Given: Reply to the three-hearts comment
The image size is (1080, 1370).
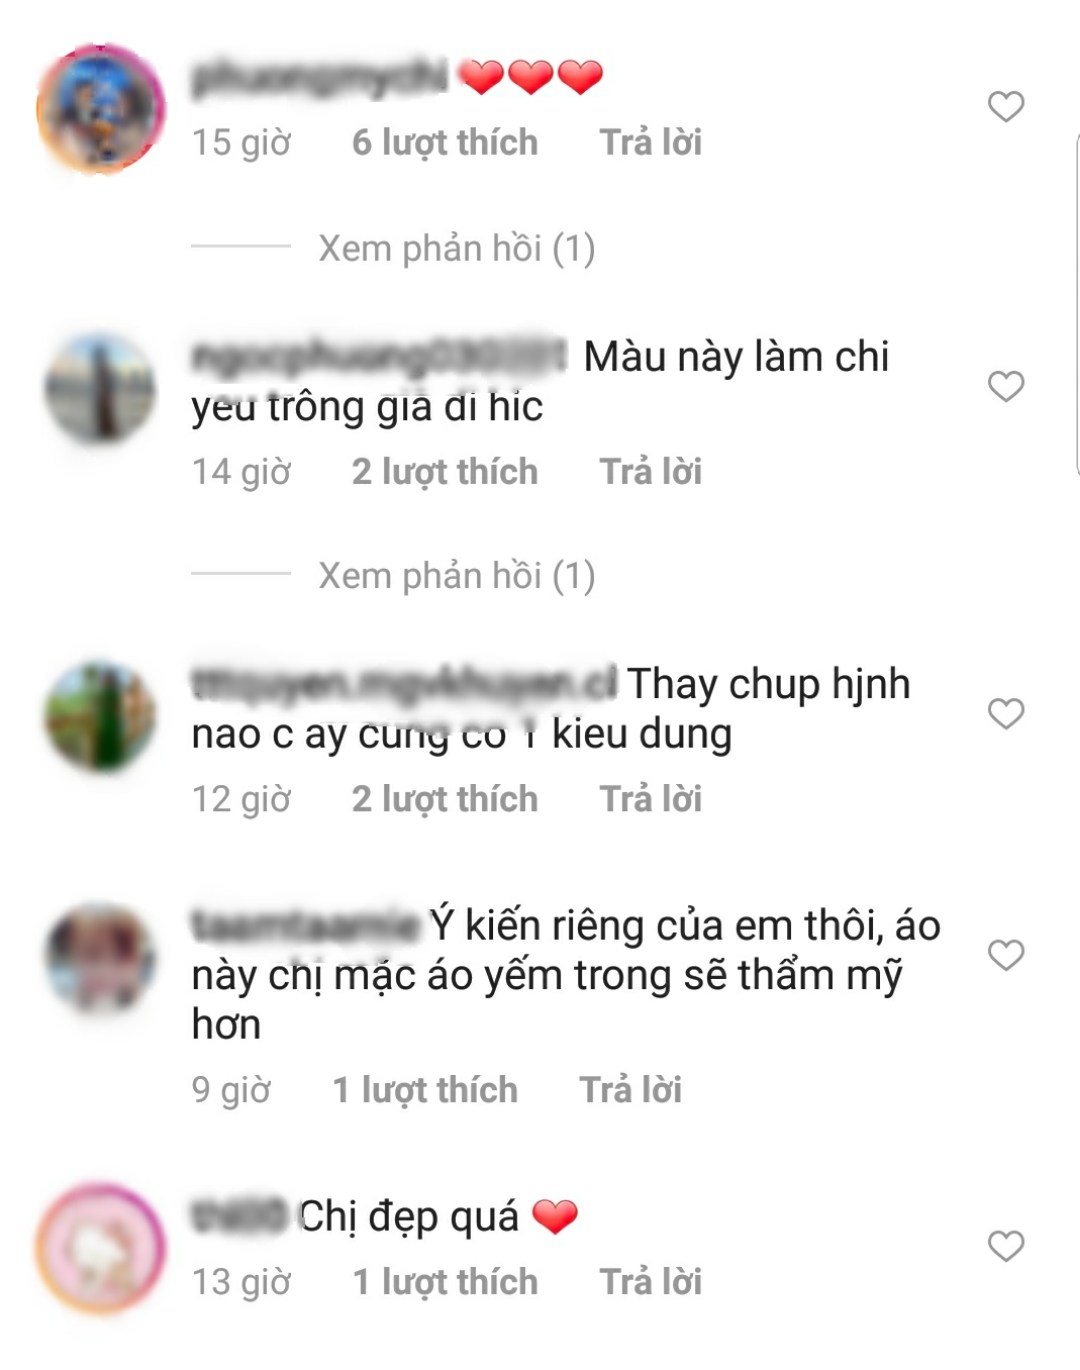Looking at the screenshot, I should pyautogui.click(x=650, y=142).
